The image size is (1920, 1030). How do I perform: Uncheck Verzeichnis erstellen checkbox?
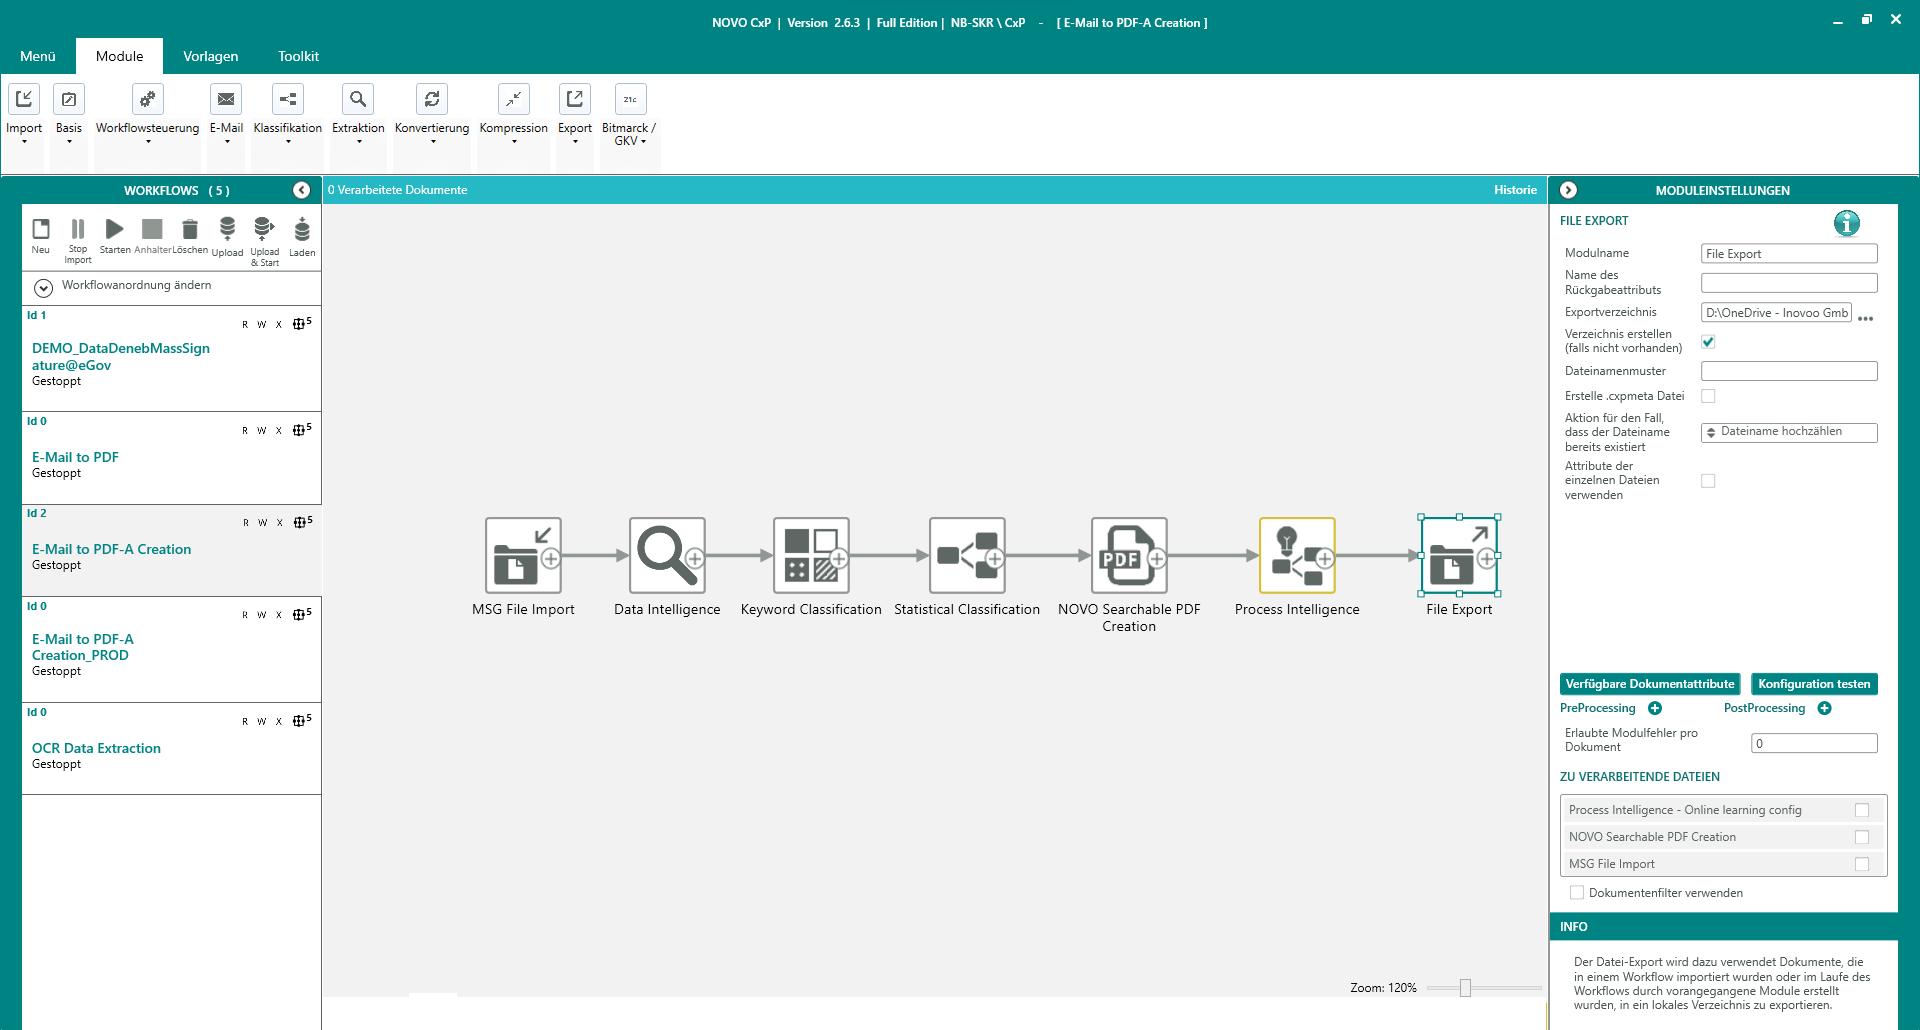click(x=1708, y=342)
